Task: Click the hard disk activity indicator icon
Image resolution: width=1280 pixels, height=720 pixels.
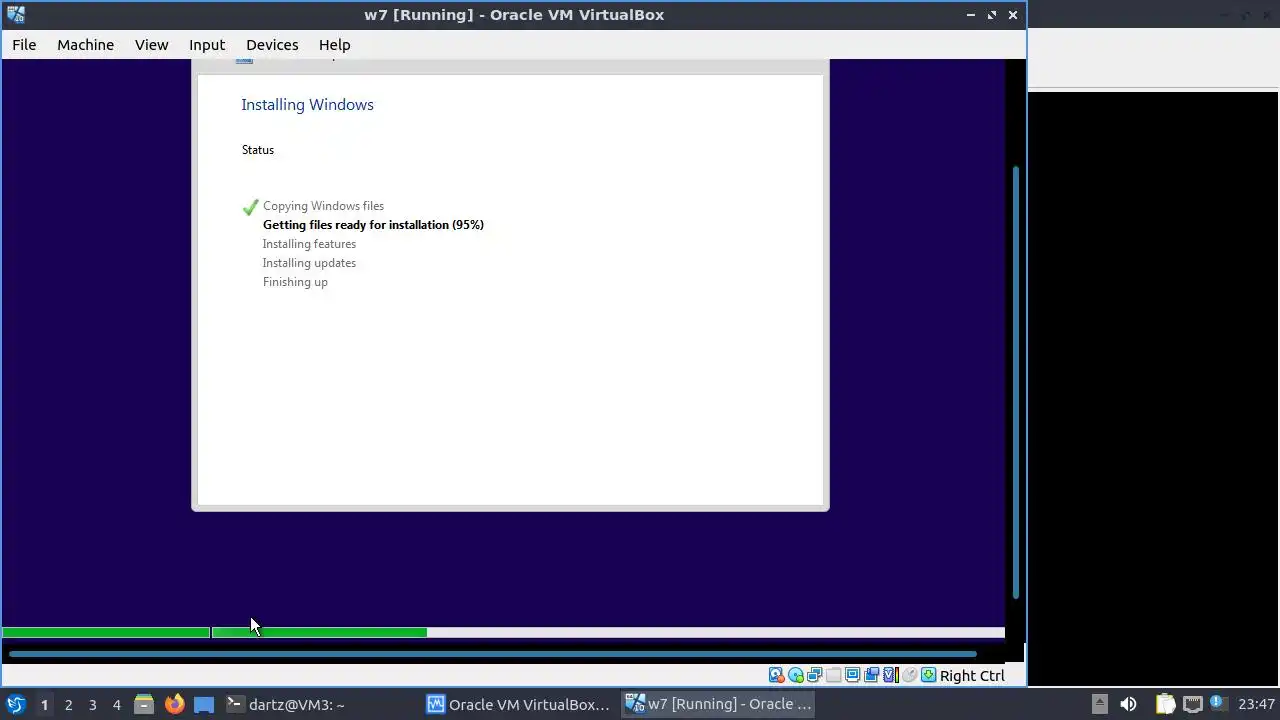Action: 777,675
